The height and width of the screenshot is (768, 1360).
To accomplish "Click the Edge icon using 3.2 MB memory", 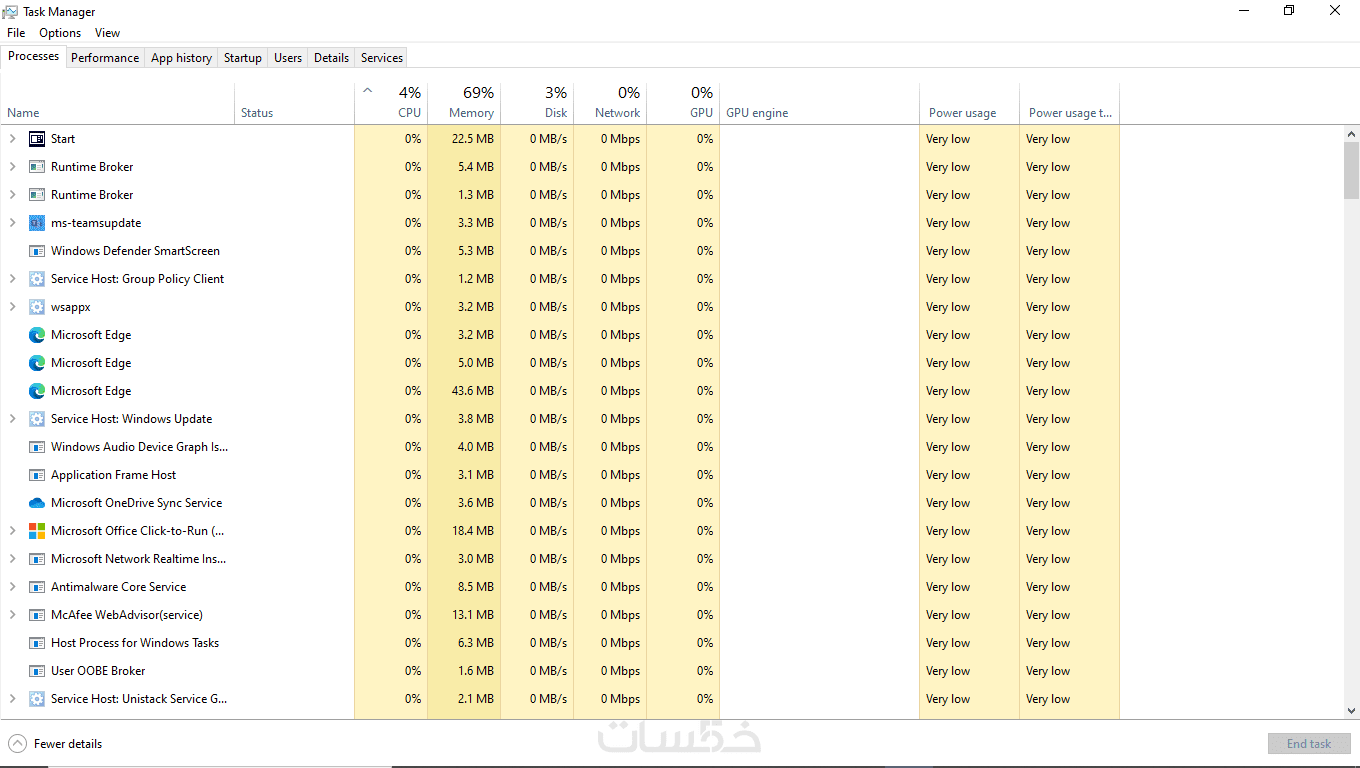I will (37, 335).
